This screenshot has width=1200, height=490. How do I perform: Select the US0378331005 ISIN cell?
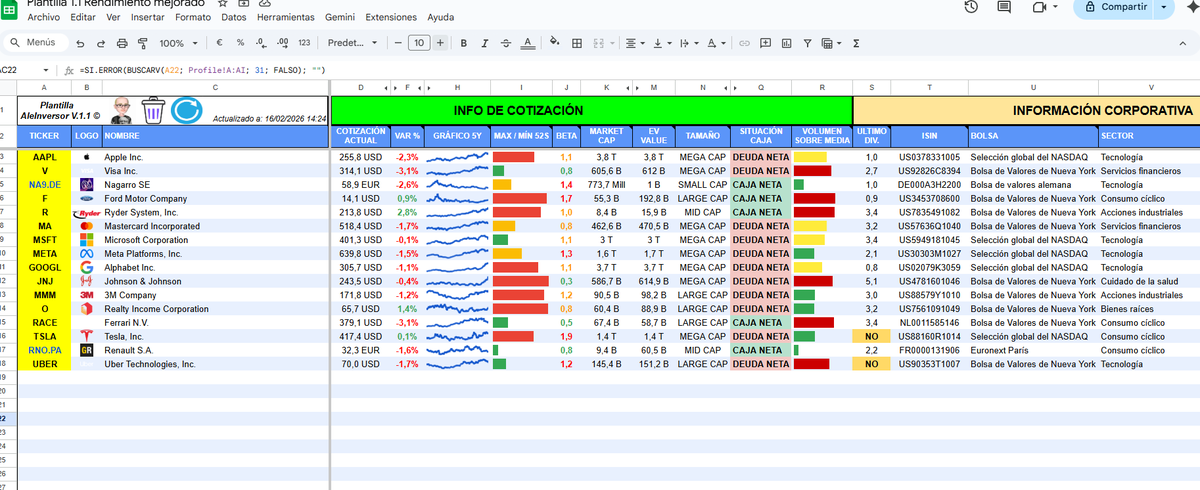point(929,157)
